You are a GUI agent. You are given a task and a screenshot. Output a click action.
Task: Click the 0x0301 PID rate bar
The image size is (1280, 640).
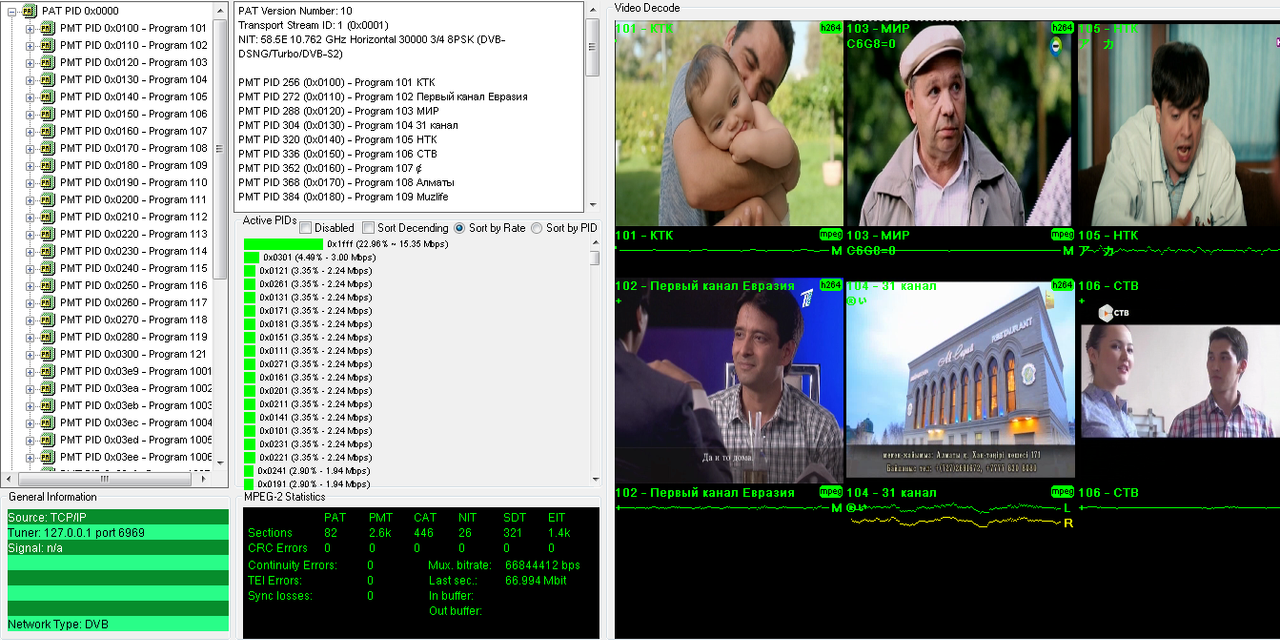tap(251, 257)
